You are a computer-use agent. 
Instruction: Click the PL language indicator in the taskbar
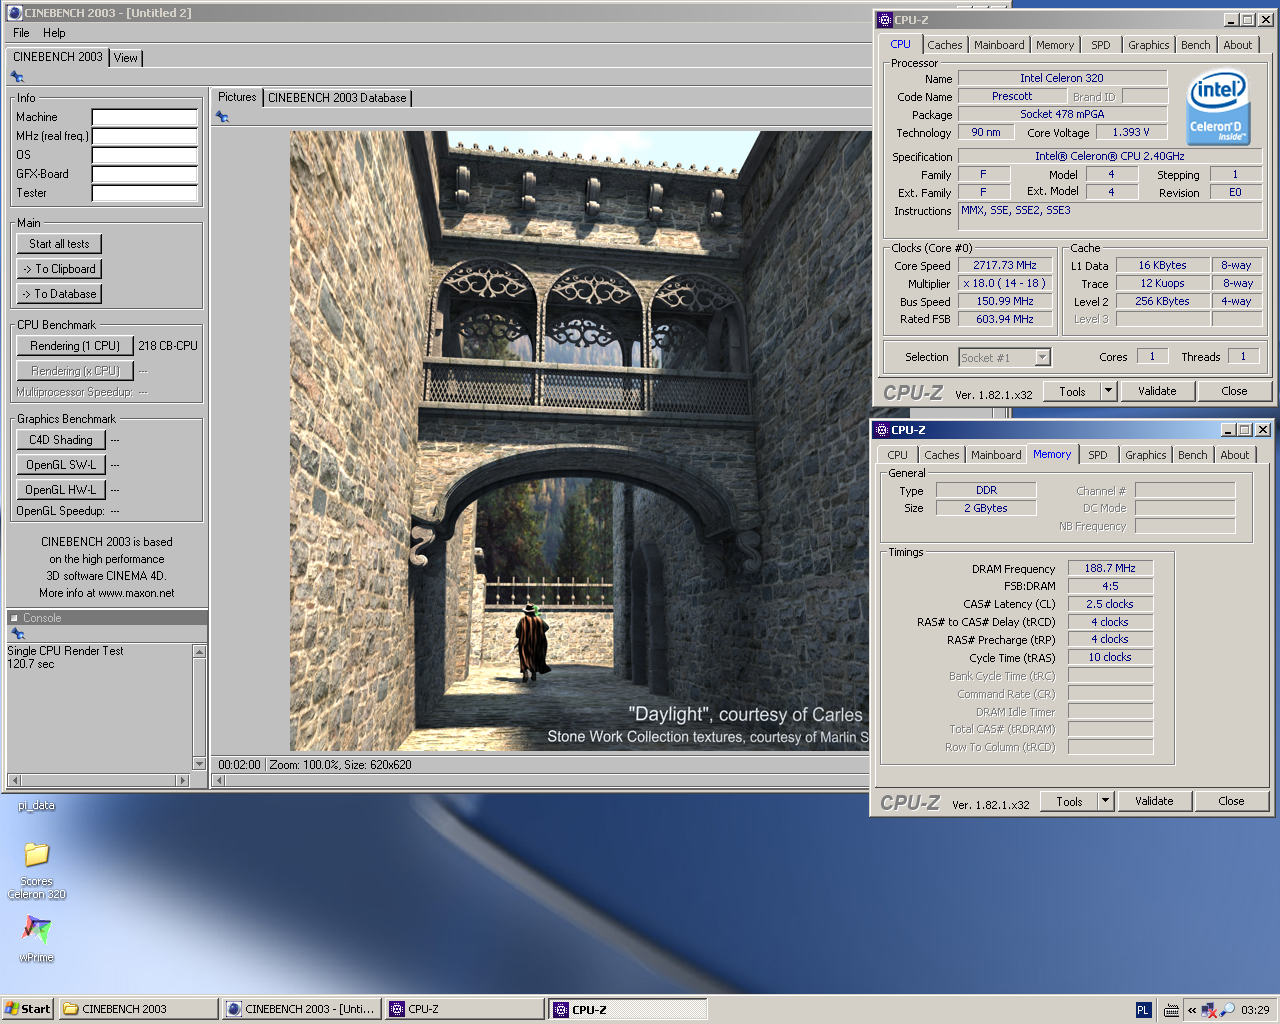pyautogui.click(x=1143, y=1010)
